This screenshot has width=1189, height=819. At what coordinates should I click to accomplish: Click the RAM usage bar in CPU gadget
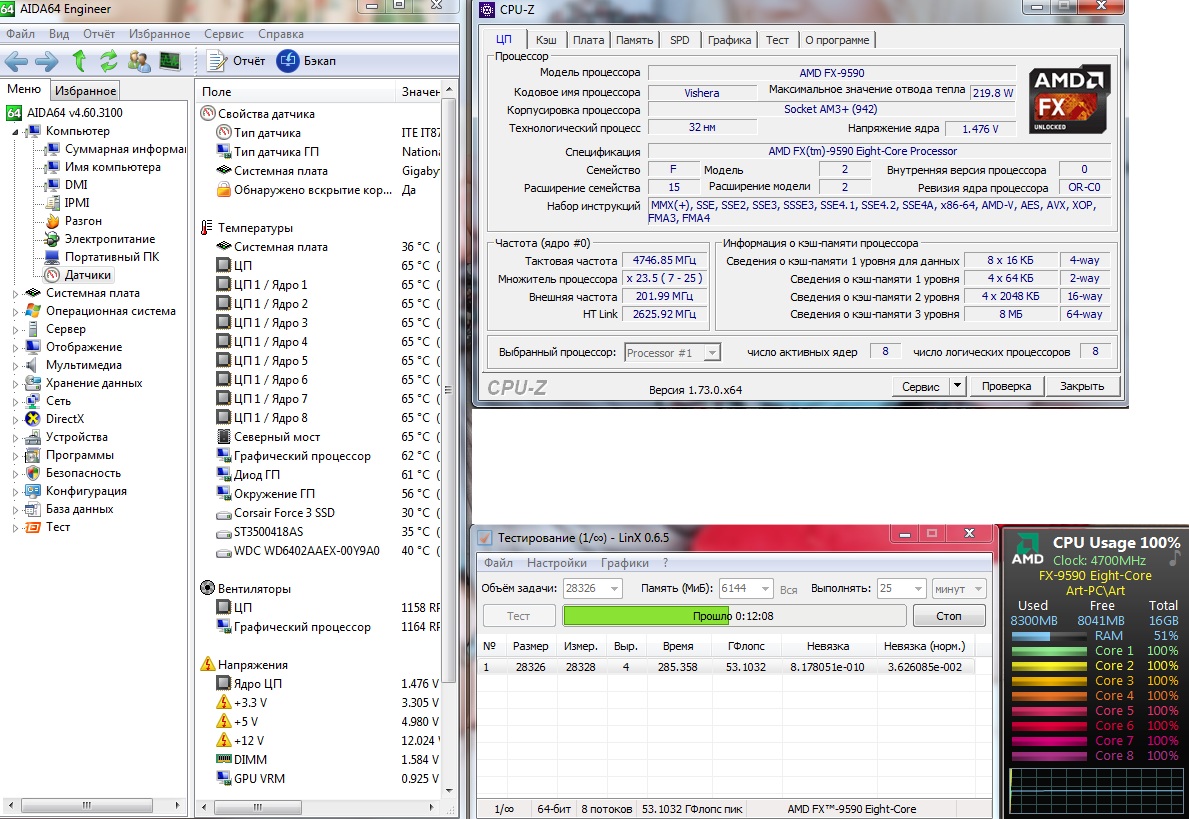coord(1049,636)
